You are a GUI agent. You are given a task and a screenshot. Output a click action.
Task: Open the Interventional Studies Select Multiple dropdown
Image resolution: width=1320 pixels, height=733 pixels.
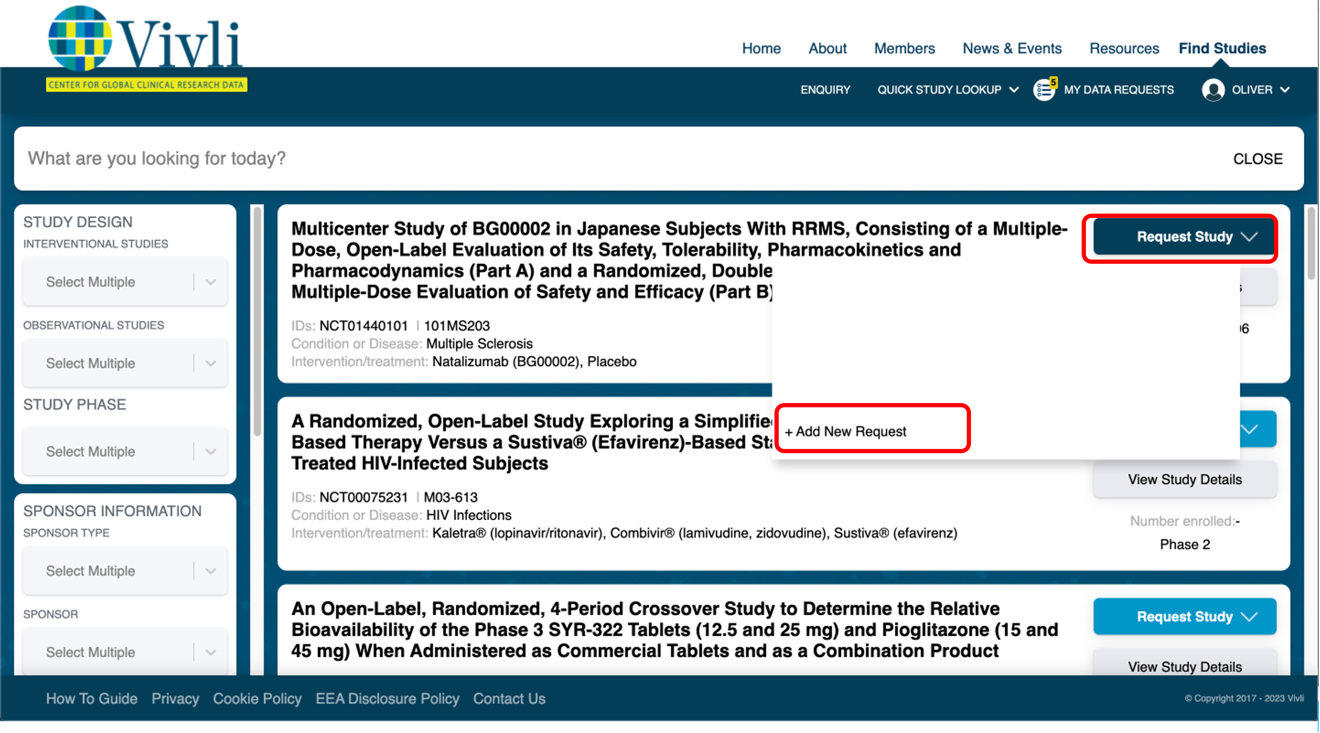[125, 282]
